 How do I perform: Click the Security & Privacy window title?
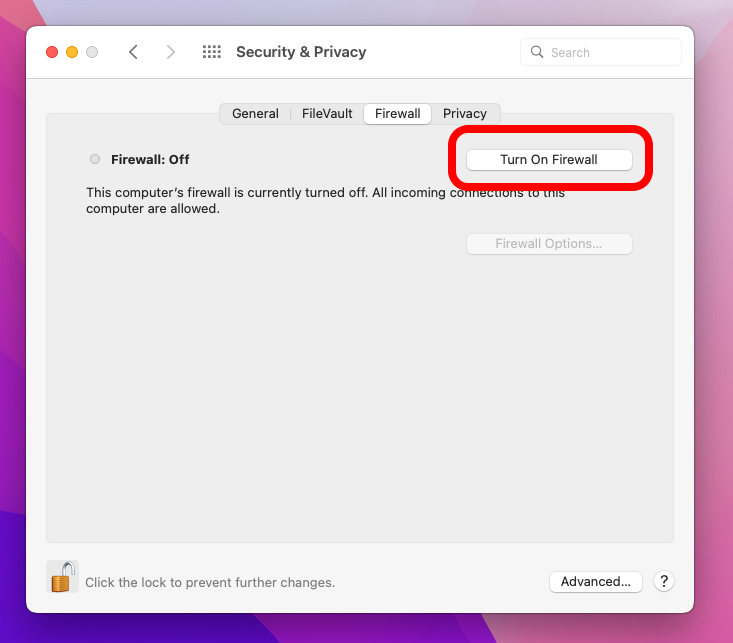301,52
